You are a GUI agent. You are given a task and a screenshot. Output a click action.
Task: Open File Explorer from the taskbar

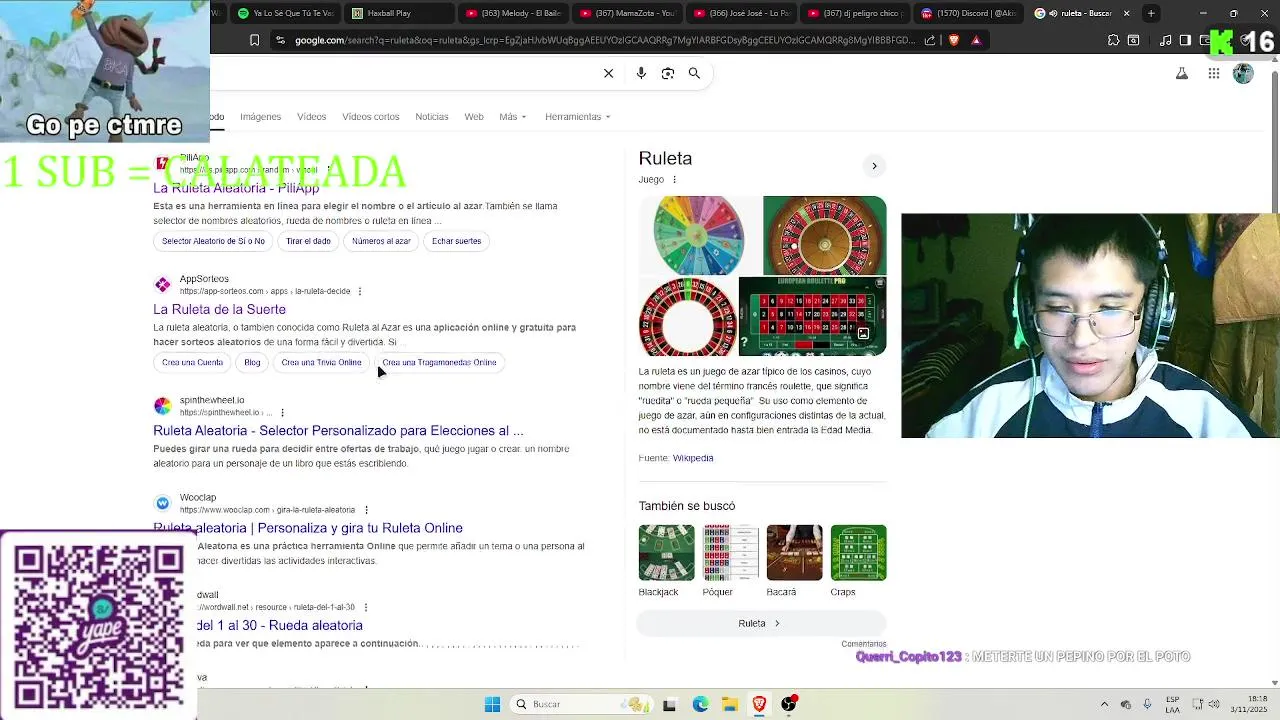pos(730,704)
